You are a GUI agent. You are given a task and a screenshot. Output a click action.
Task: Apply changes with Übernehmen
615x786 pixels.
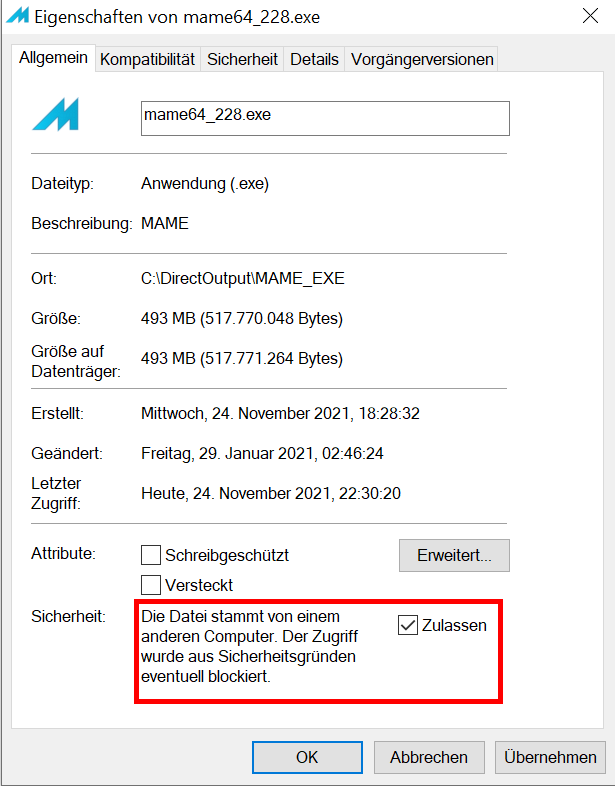pyautogui.click(x=550, y=757)
